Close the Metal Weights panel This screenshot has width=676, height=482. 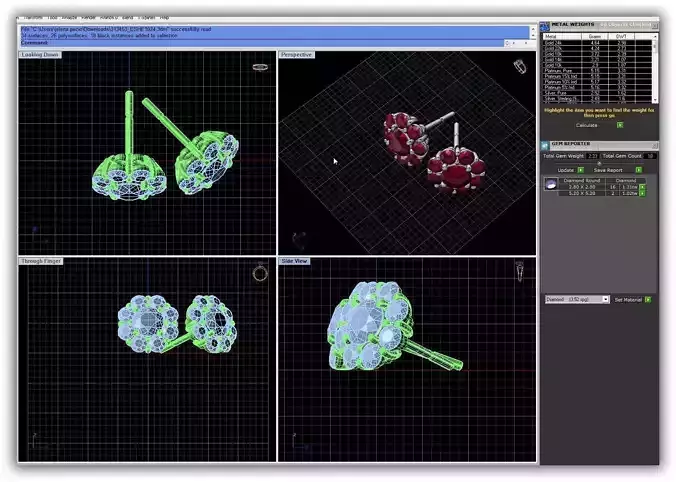point(655,26)
